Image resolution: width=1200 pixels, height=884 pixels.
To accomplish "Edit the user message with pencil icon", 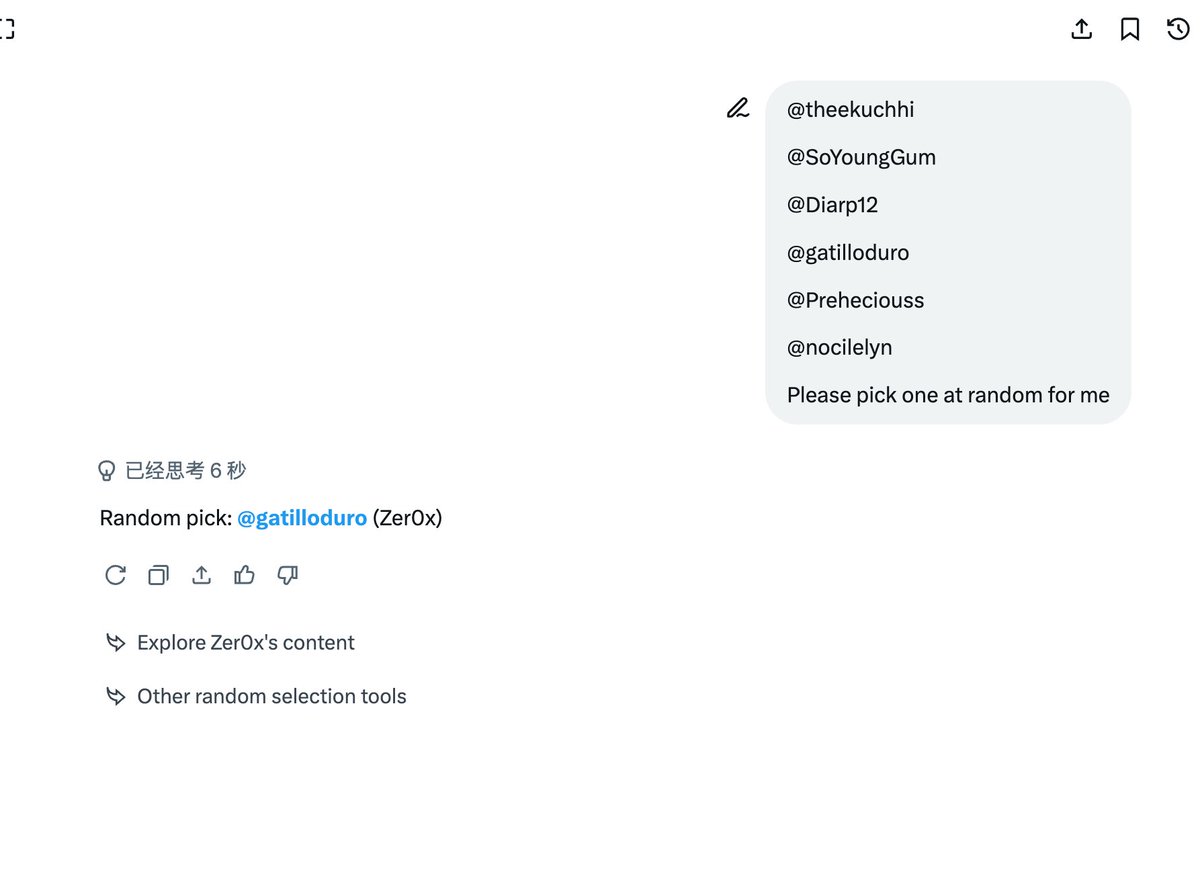I will (x=738, y=108).
